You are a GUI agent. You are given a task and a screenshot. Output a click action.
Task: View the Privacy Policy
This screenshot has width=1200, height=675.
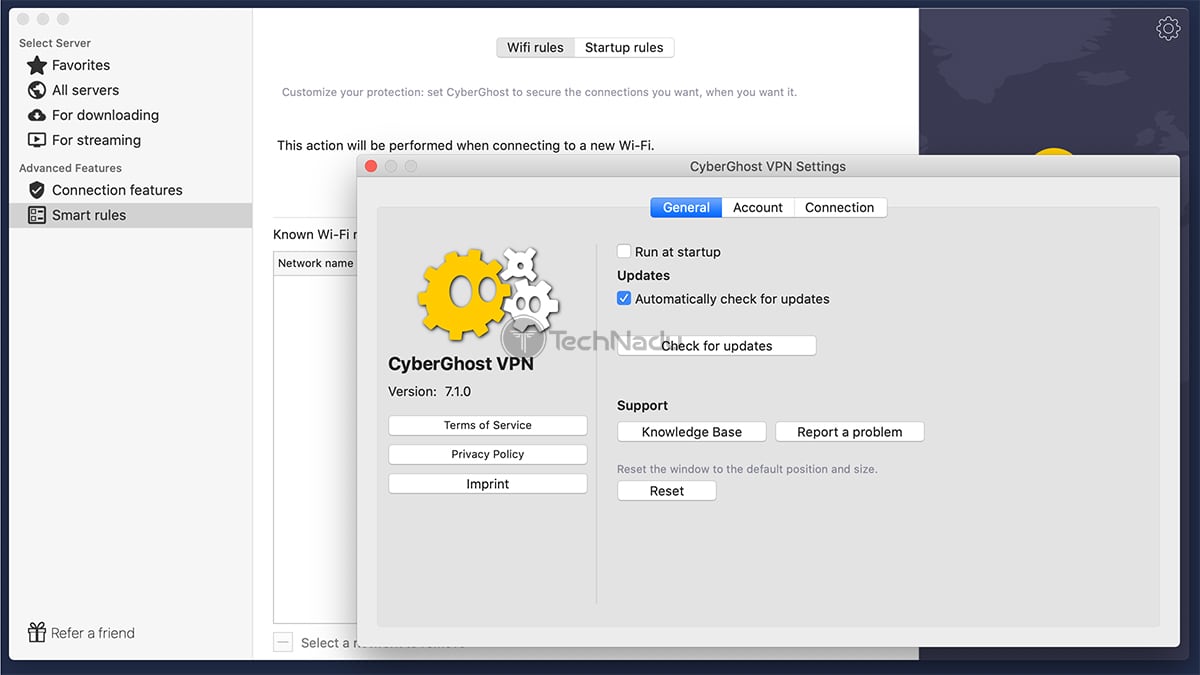488,454
